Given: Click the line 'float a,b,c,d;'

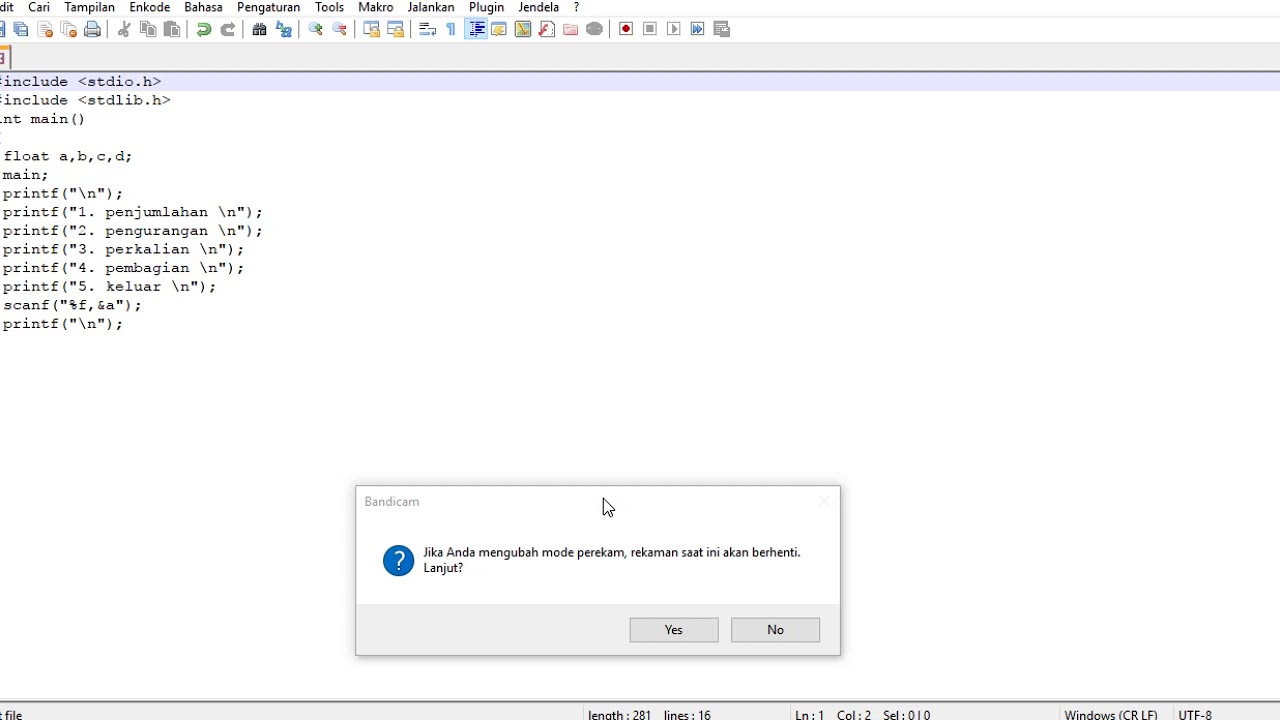Looking at the screenshot, I should point(68,156).
